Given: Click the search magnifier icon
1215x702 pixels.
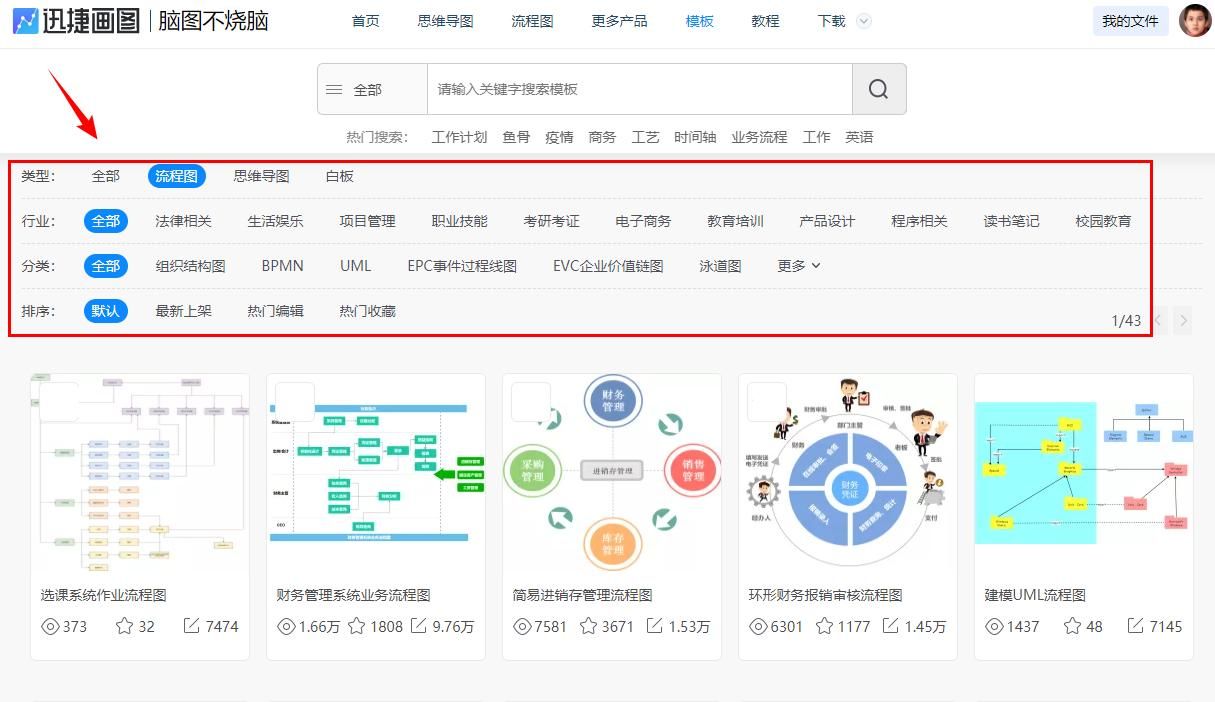Looking at the screenshot, I should (878, 89).
